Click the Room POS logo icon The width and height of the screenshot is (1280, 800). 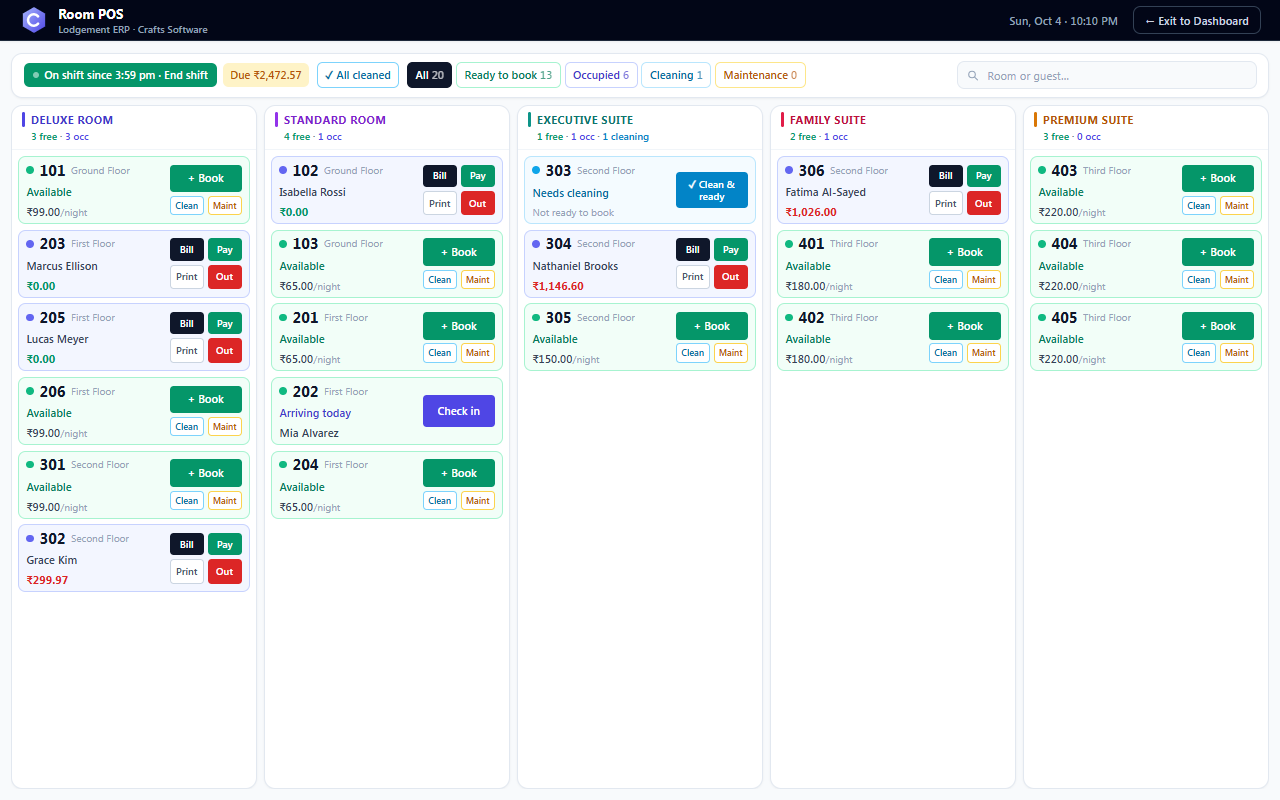click(x=34, y=20)
